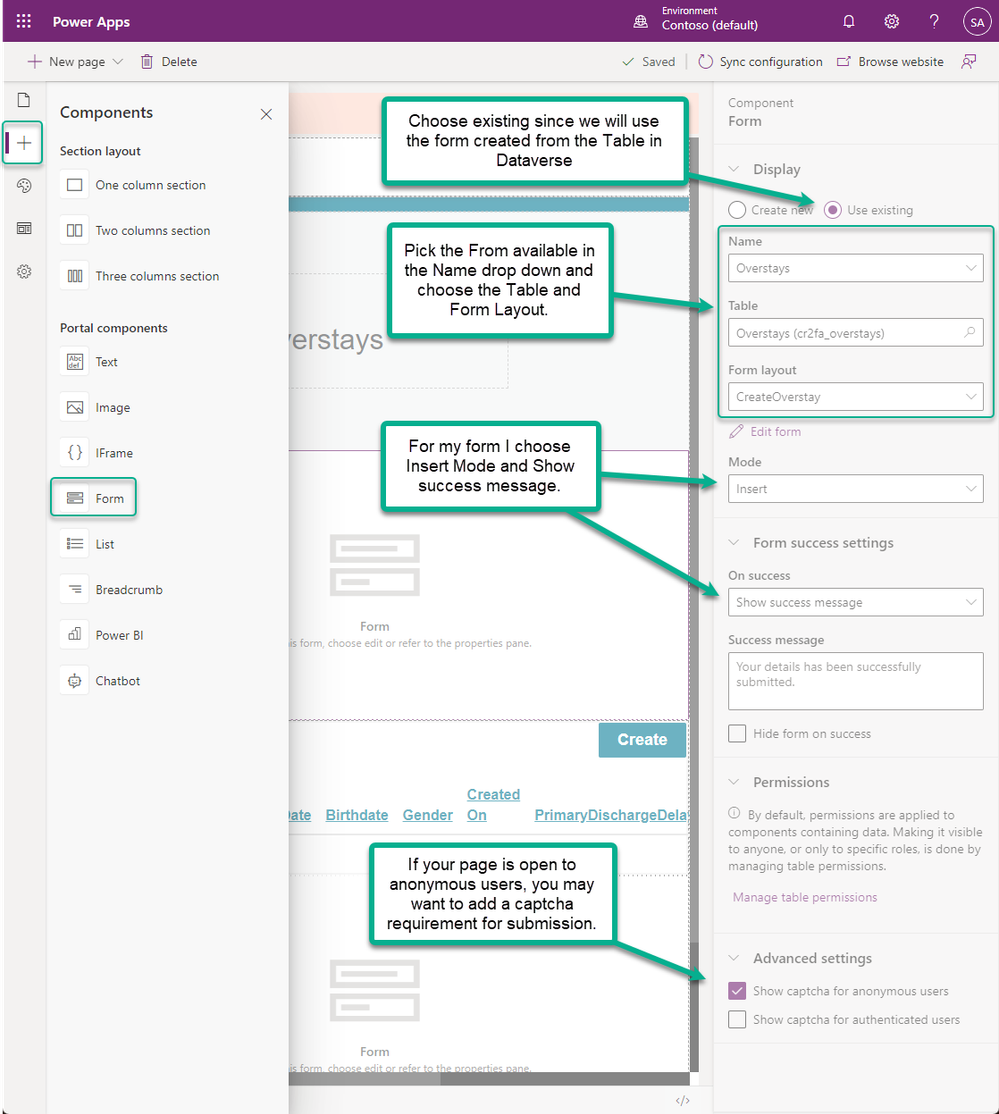Open the Settings gear in left rail
The image size is (999, 1114).
coord(23,271)
